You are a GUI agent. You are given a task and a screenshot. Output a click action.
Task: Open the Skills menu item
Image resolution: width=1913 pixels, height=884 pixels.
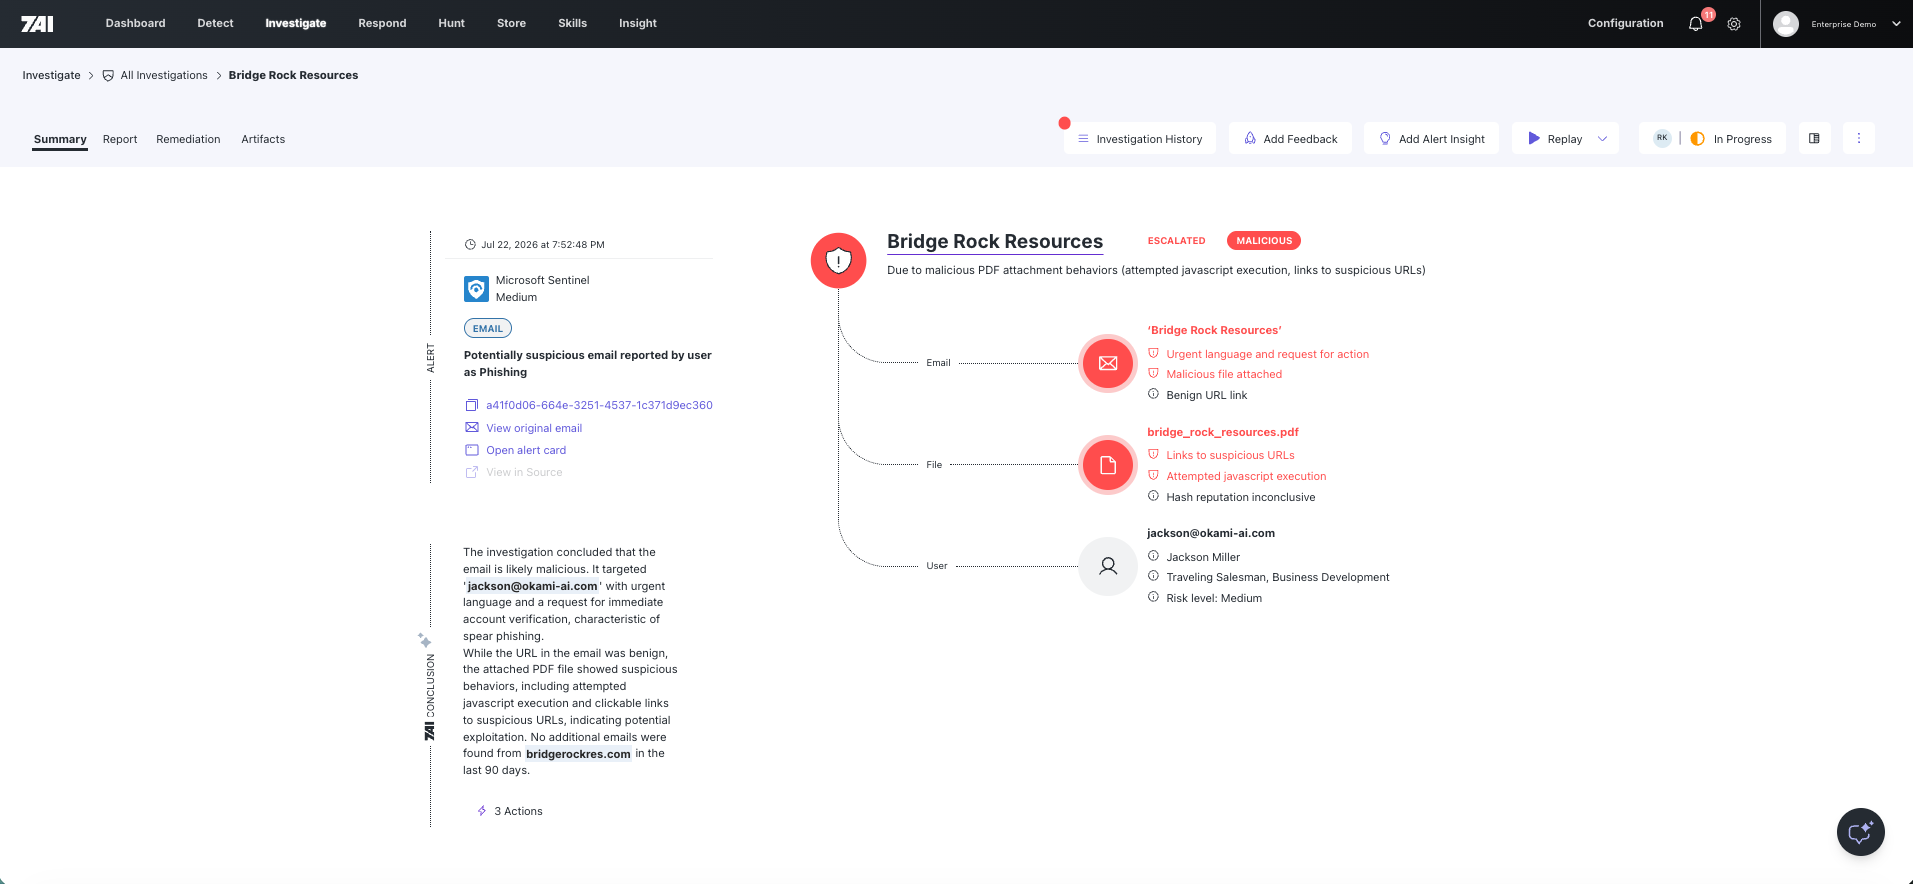572,23
